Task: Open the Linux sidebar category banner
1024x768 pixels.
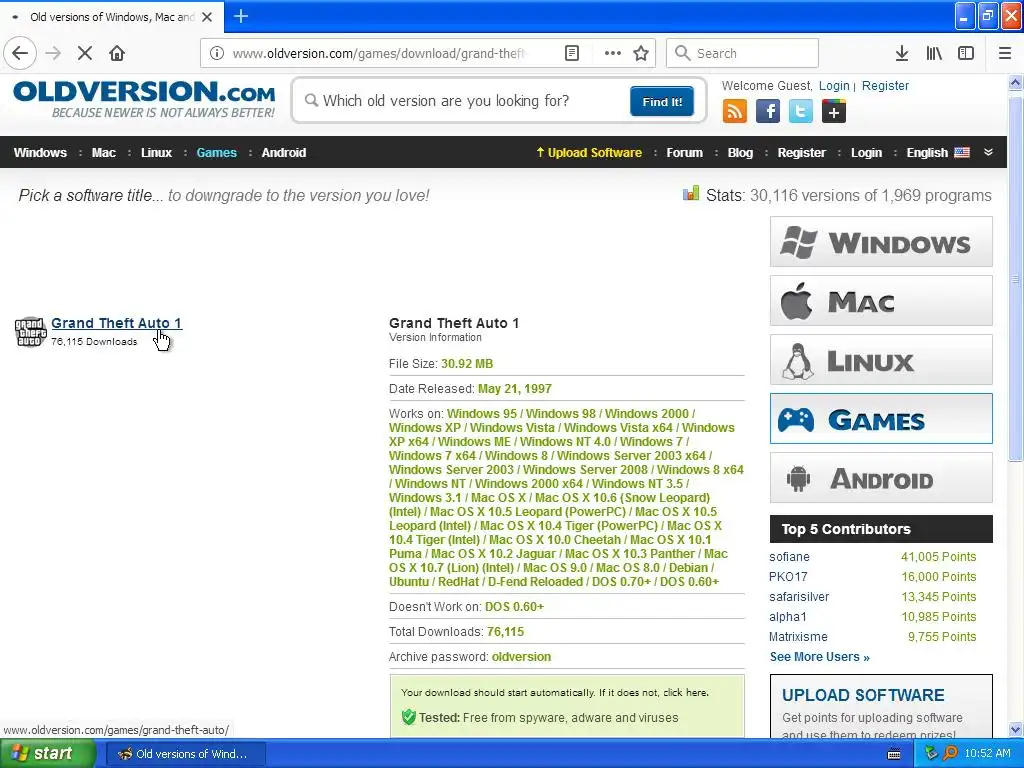Action: pos(881,360)
